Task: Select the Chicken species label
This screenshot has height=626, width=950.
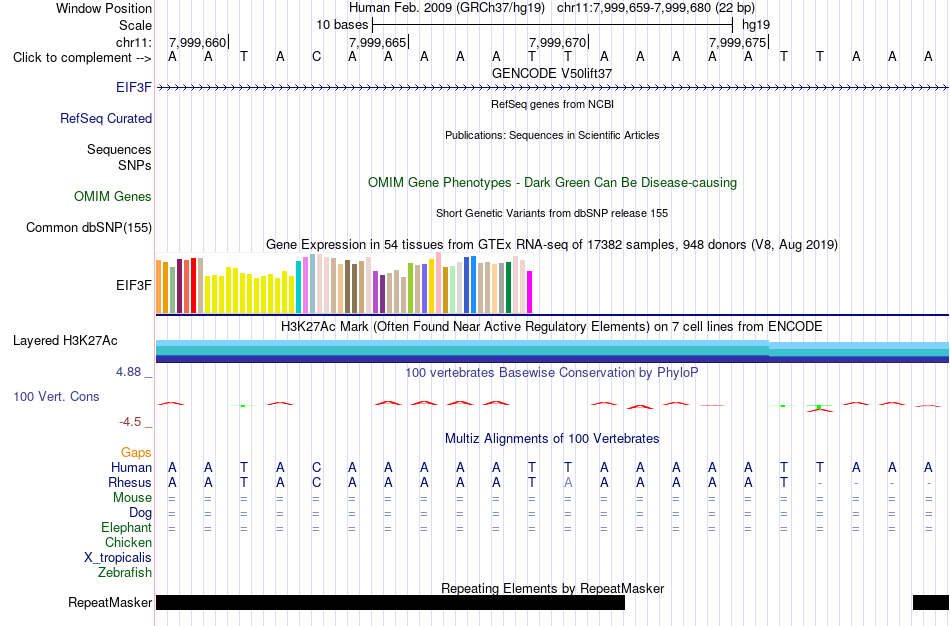Action: [128, 542]
